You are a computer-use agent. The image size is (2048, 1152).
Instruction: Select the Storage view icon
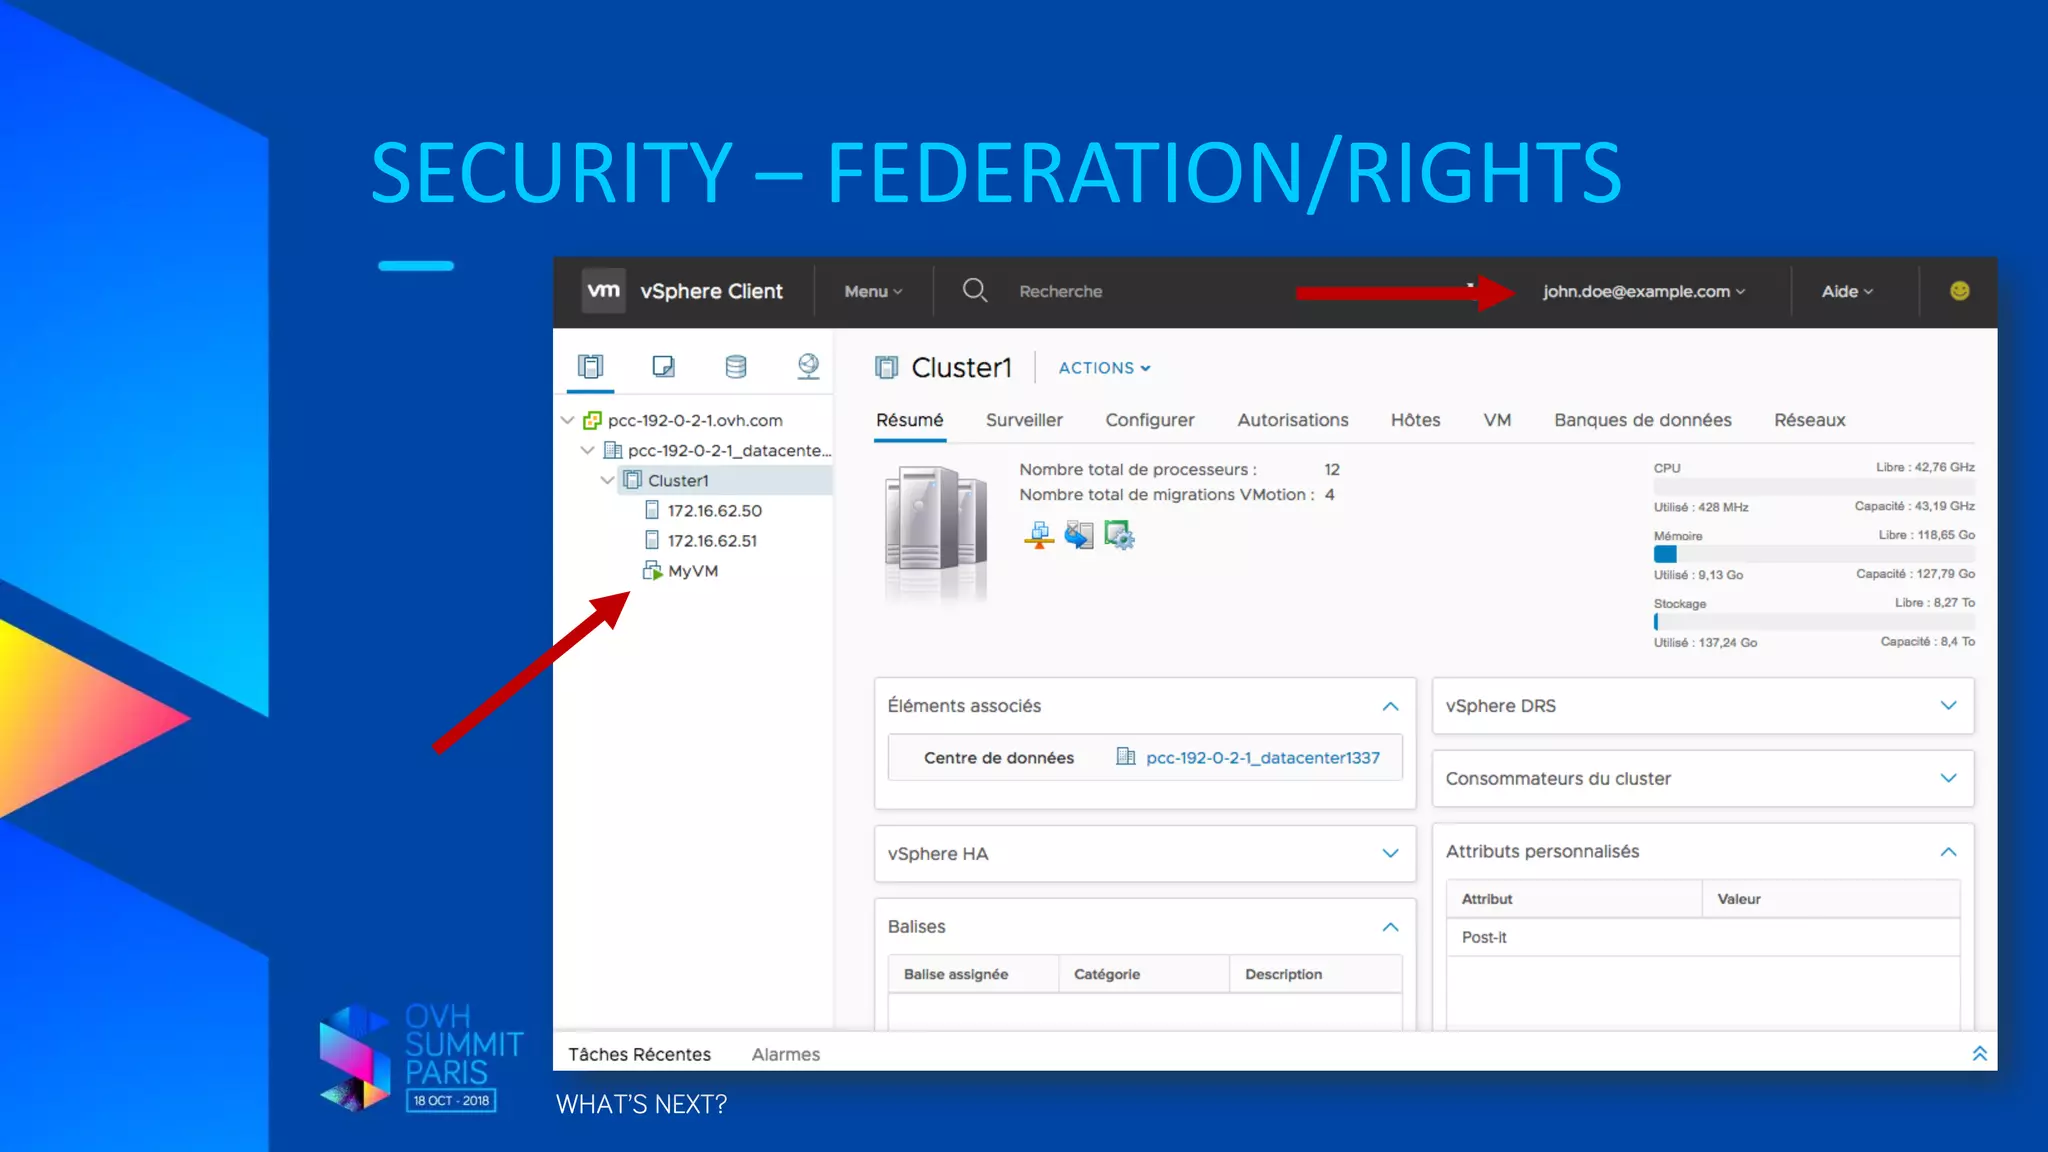(735, 367)
